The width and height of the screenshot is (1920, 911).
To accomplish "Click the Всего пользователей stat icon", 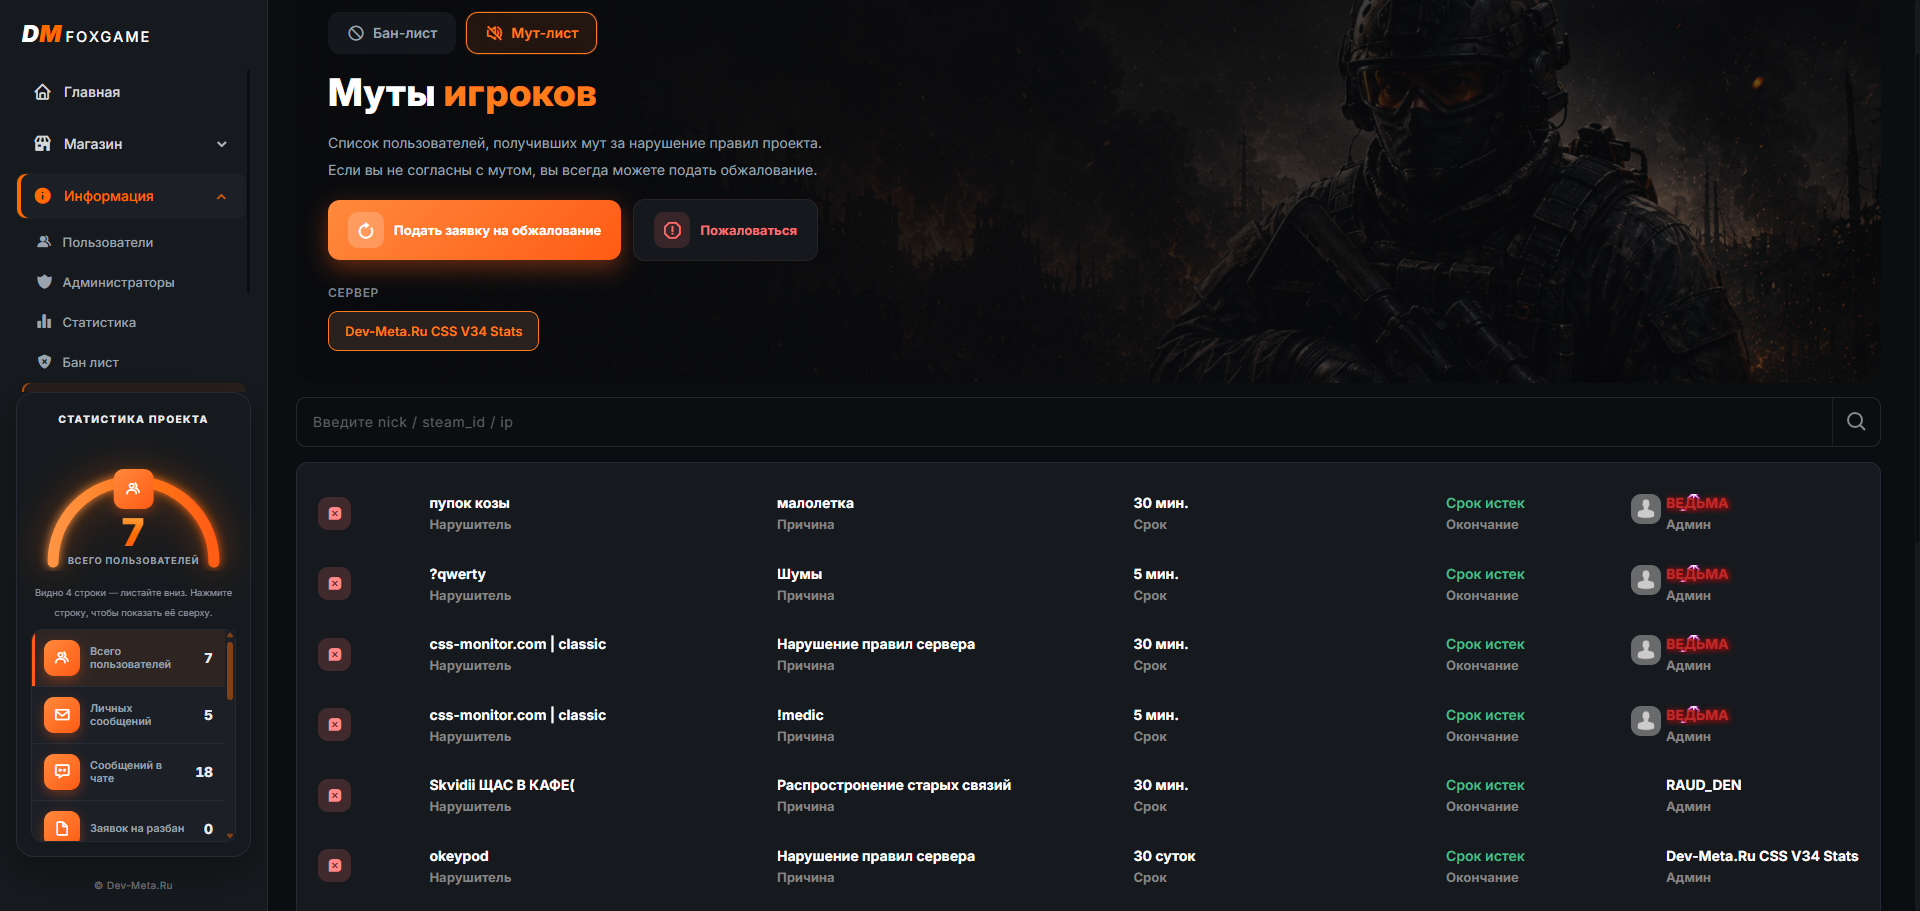I will pyautogui.click(x=62, y=658).
